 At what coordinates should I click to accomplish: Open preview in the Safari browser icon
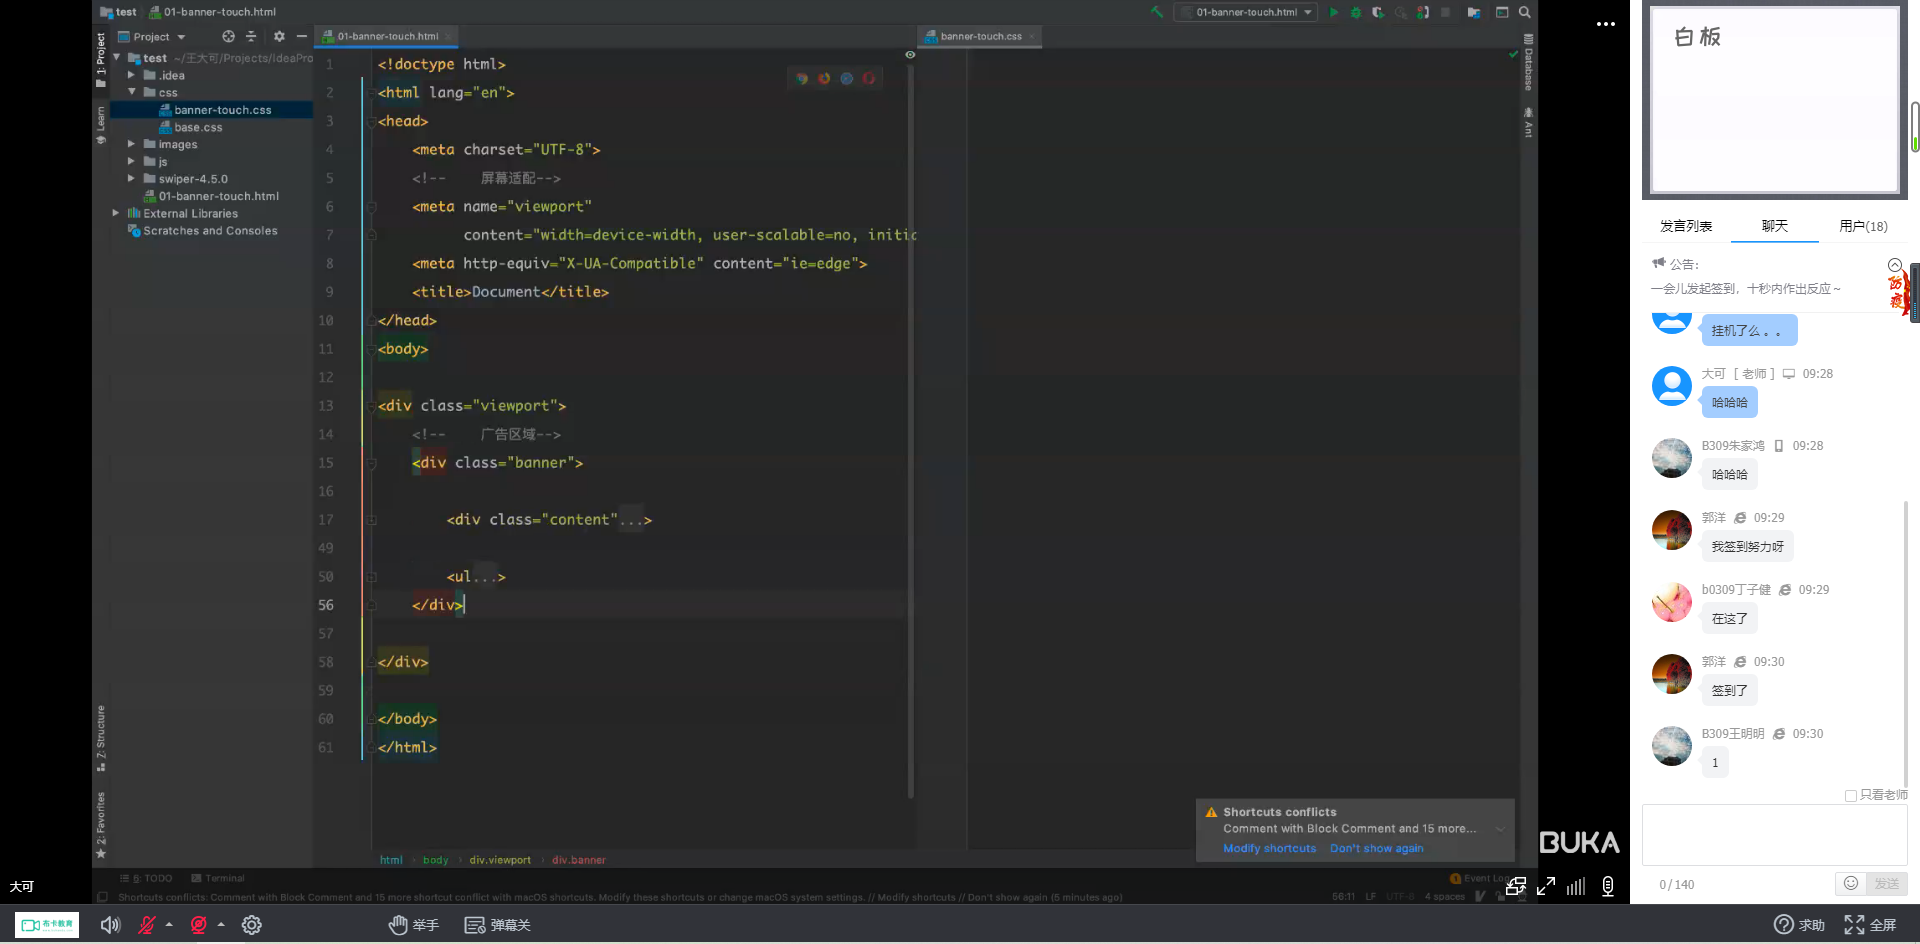tap(847, 78)
